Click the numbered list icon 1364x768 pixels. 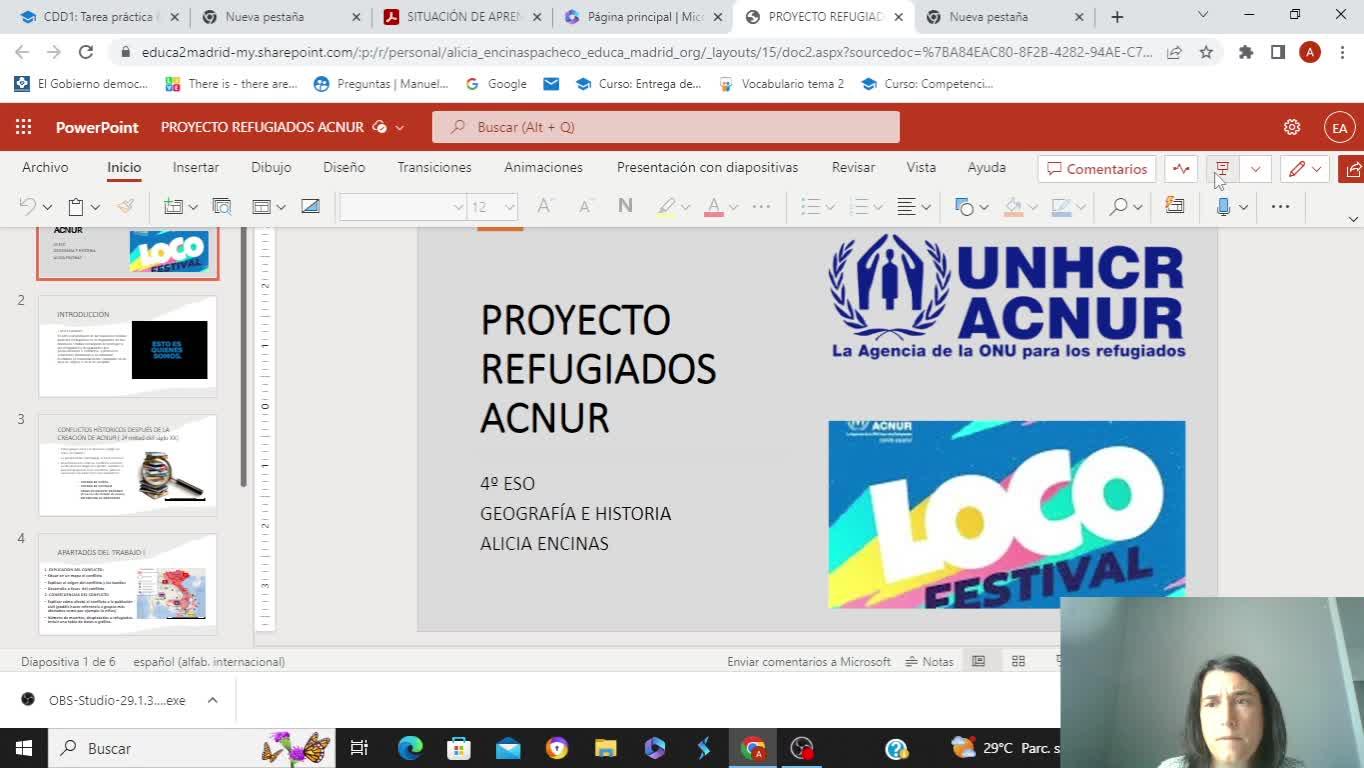[x=858, y=206]
